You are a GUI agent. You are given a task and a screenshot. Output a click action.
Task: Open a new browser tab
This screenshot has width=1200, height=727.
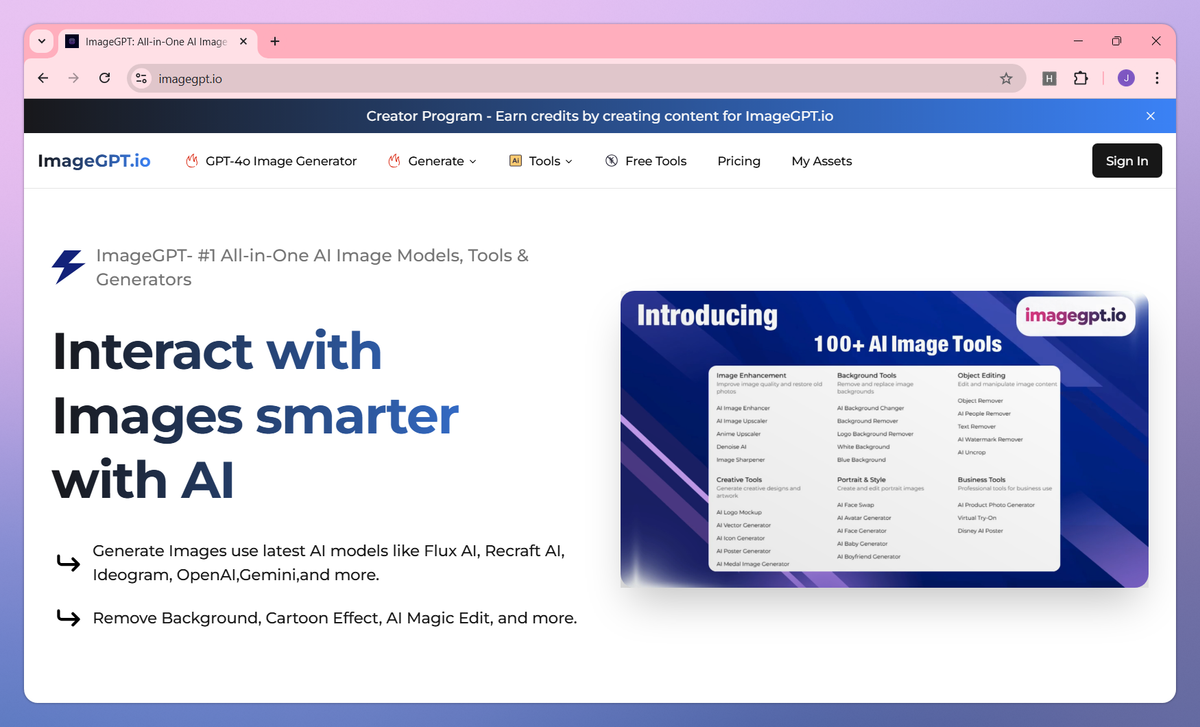[275, 42]
